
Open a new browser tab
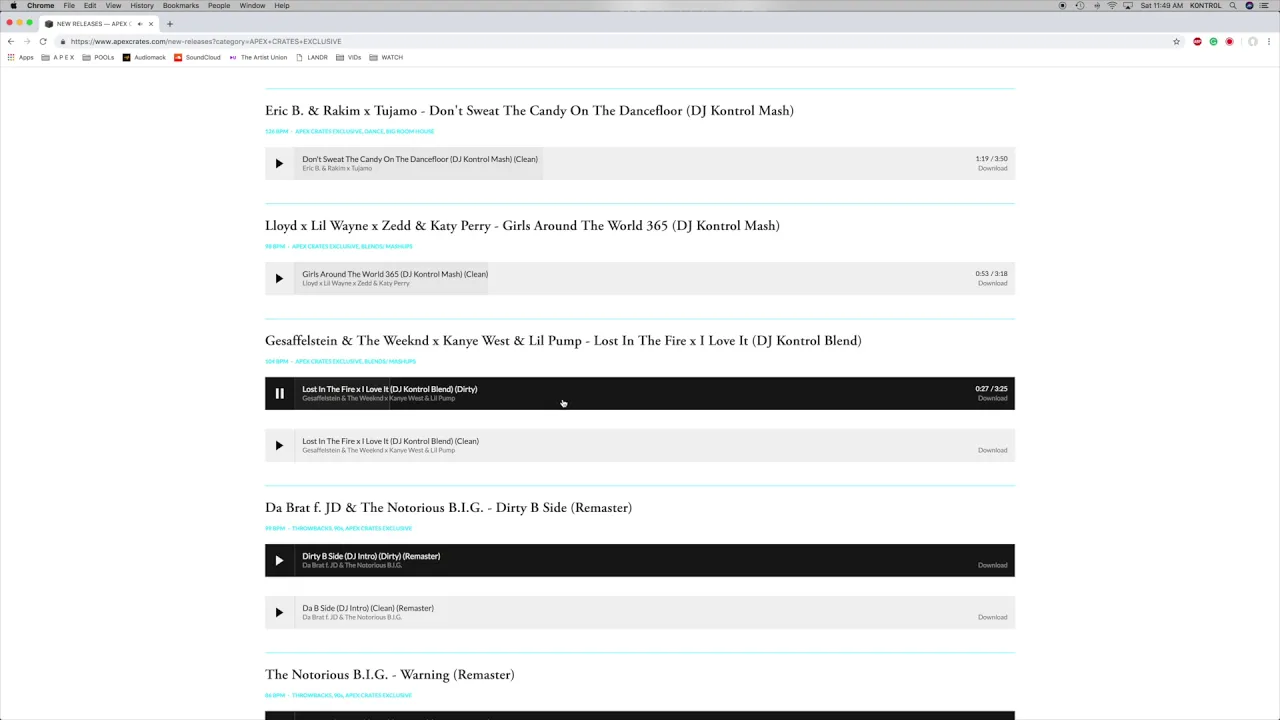coord(169,23)
